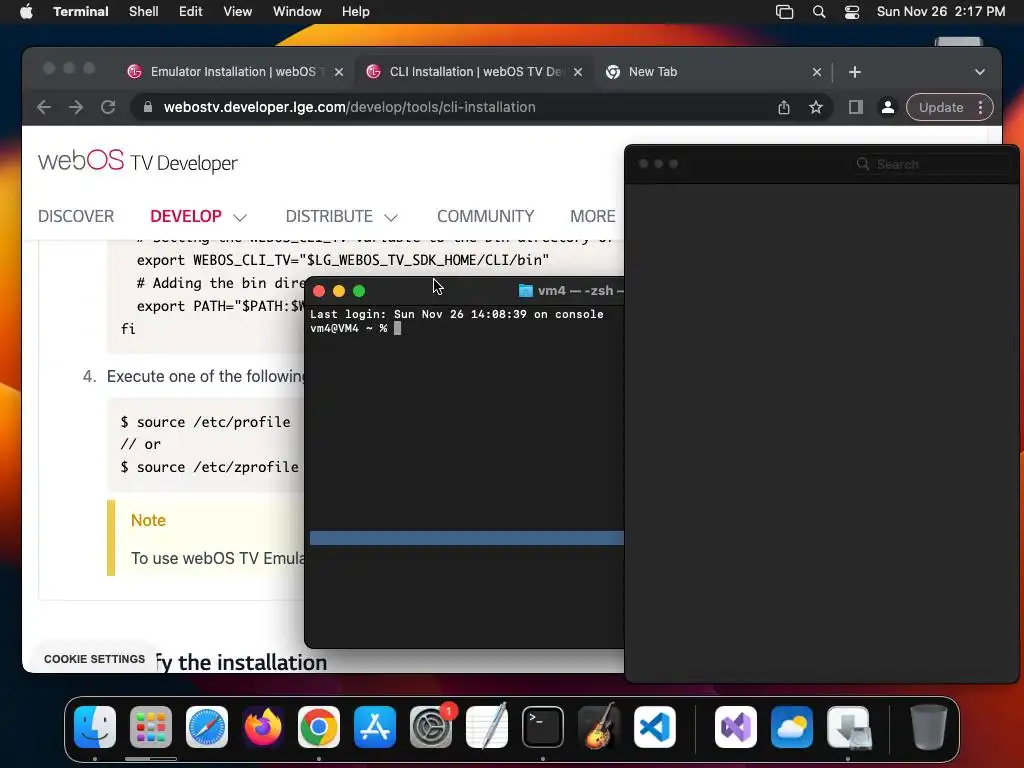Open Visual Studio Code in Dock
Viewport: 1024px width, 768px height.
pos(655,727)
